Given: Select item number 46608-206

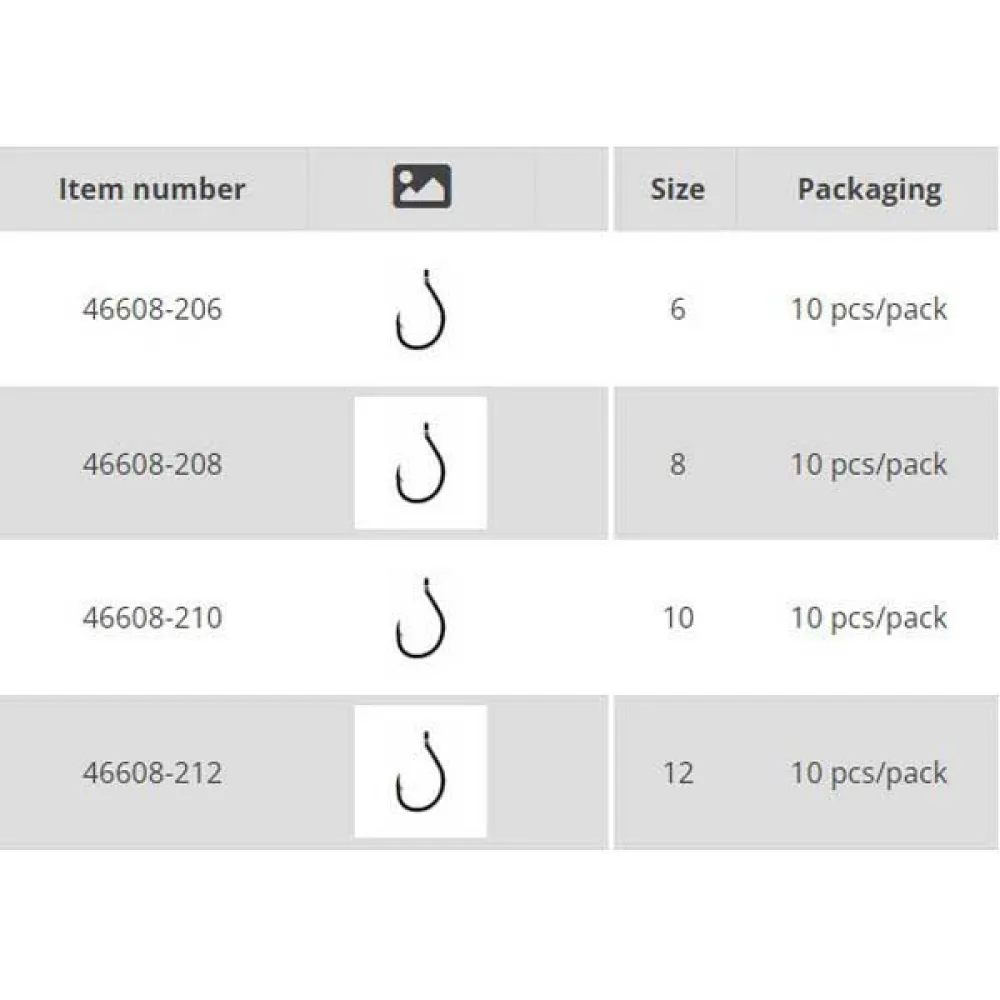Looking at the screenshot, I should click(152, 309).
